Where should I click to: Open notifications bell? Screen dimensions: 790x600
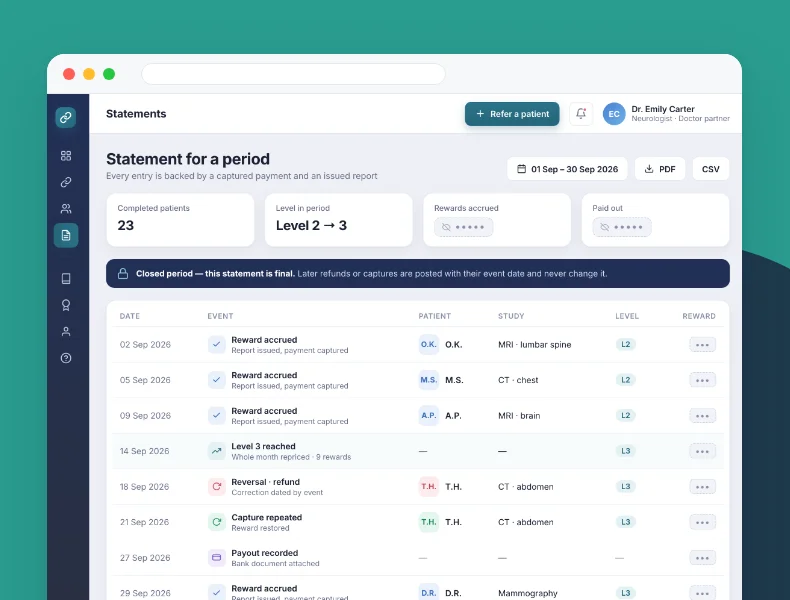pyautogui.click(x=581, y=114)
